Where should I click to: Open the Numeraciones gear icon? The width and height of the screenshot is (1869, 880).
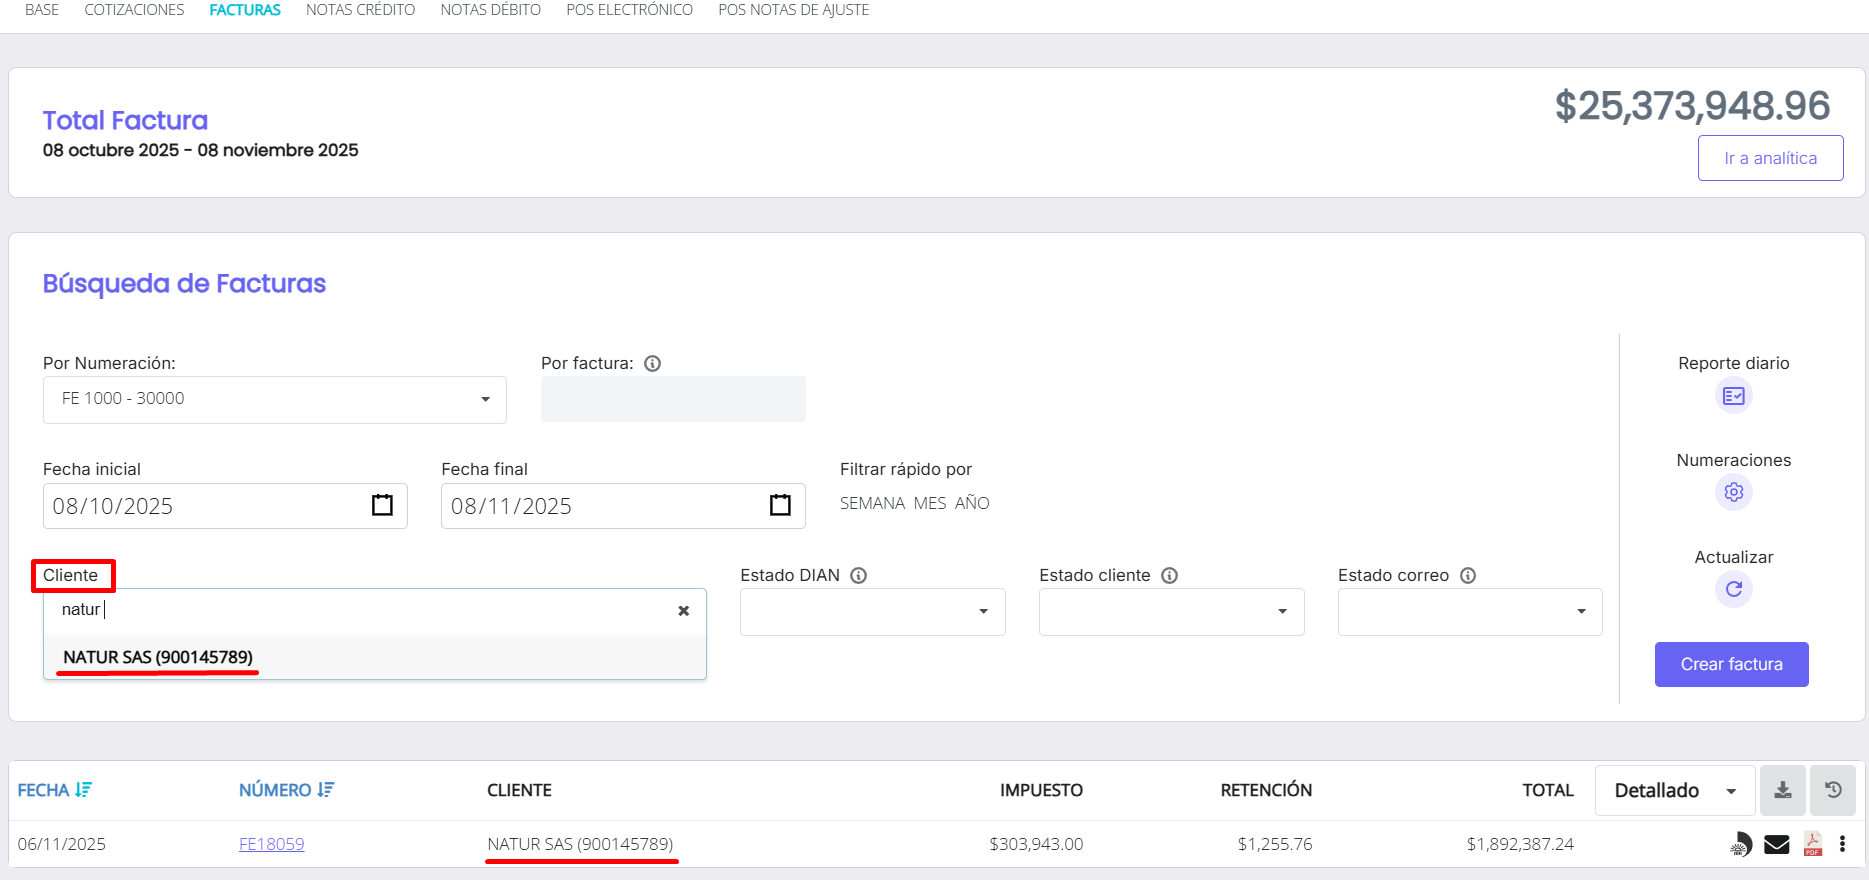click(1733, 492)
